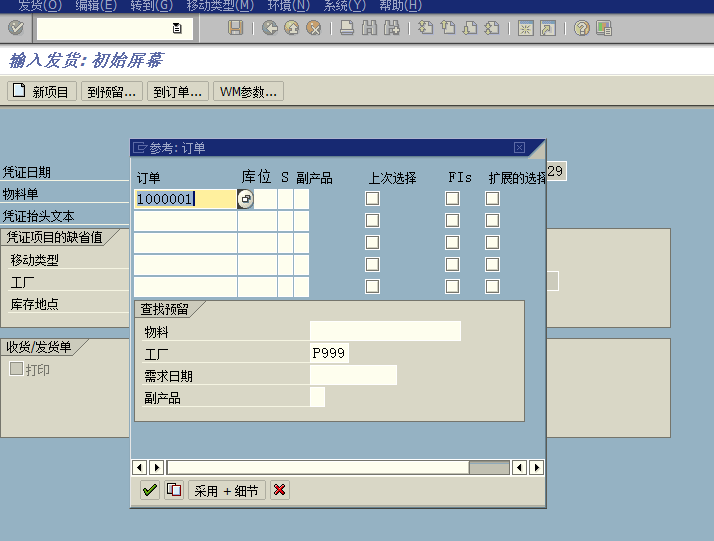714x541 pixels.
Task: Check 上次选择 box in second row
Action: pyautogui.click(x=372, y=220)
